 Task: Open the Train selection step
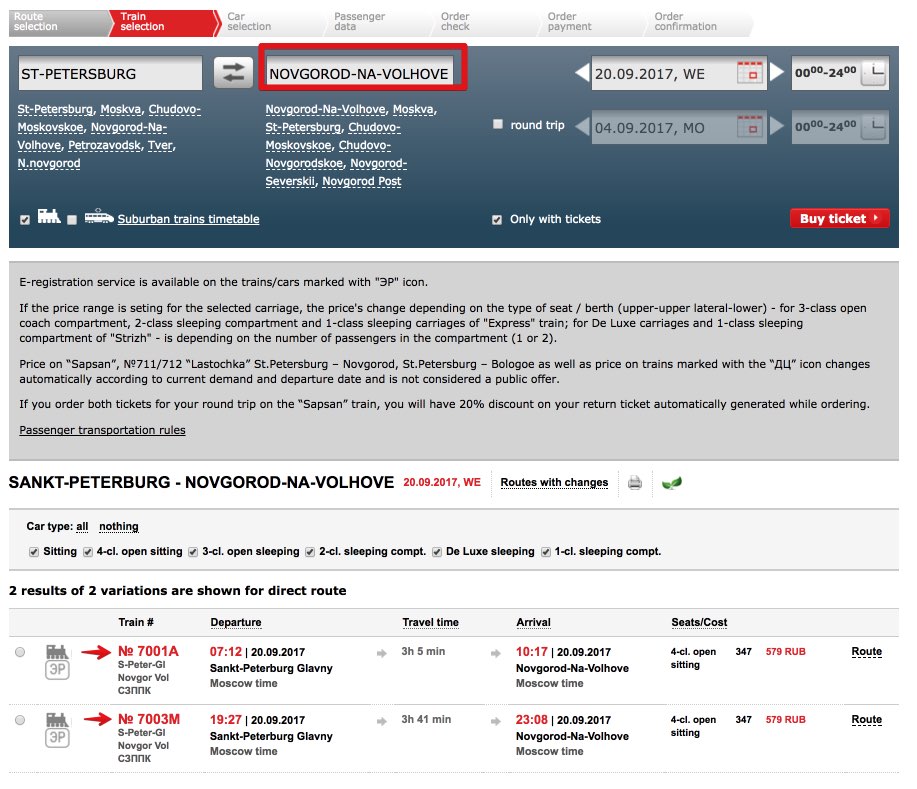point(163,22)
